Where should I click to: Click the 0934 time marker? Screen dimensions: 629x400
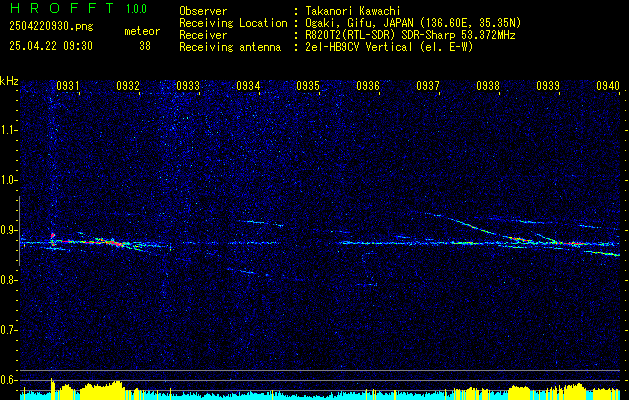coord(248,86)
